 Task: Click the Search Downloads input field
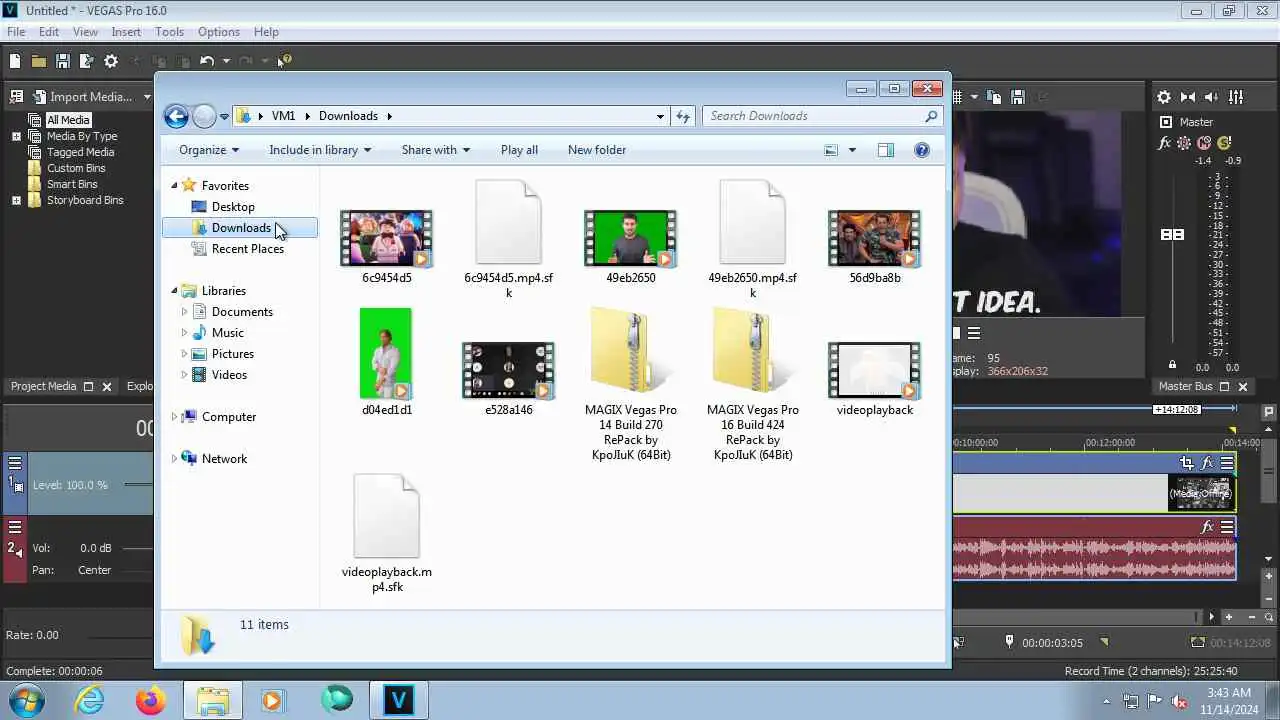click(822, 116)
